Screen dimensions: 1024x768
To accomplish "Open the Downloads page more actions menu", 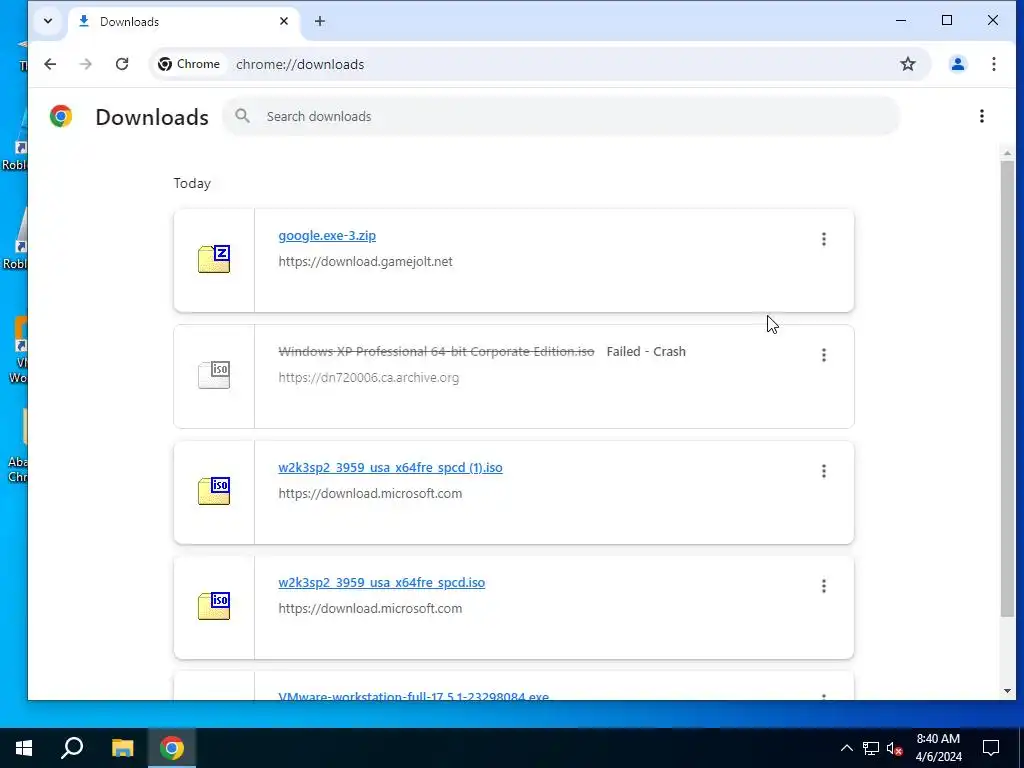I will coord(982,116).
